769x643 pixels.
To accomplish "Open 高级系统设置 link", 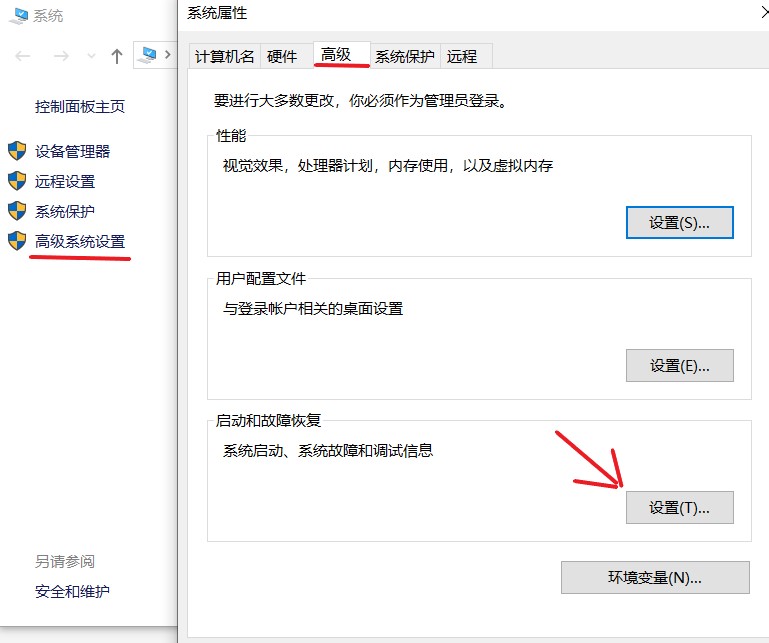I will click(x=80, y=241).
